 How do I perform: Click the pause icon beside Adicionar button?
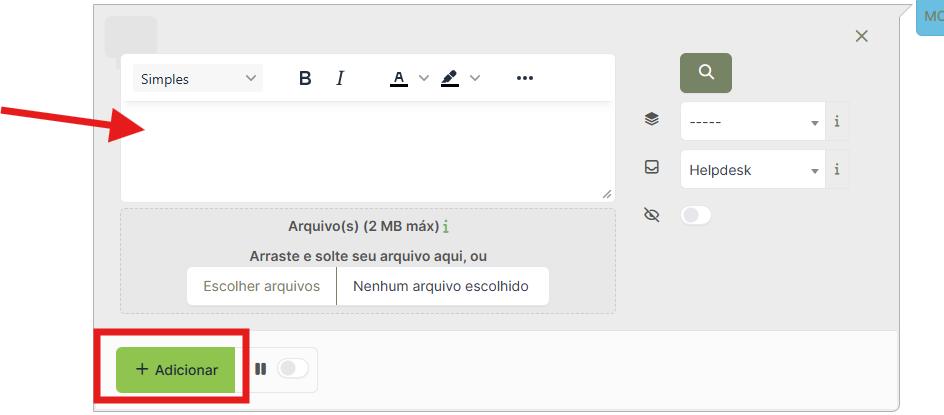260,369
